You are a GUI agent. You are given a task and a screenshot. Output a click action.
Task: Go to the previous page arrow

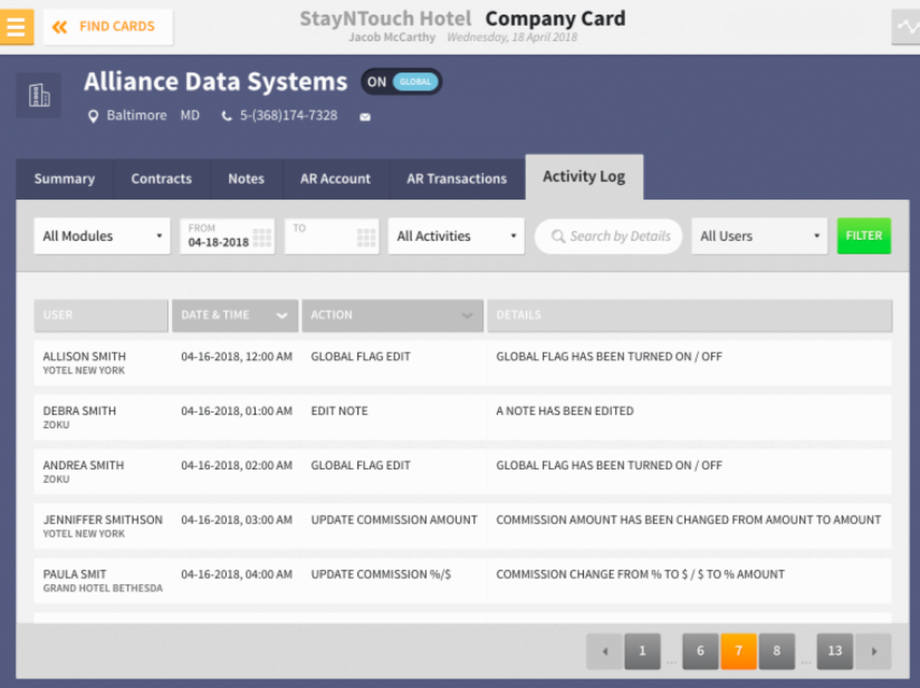[x=604, y=651]
